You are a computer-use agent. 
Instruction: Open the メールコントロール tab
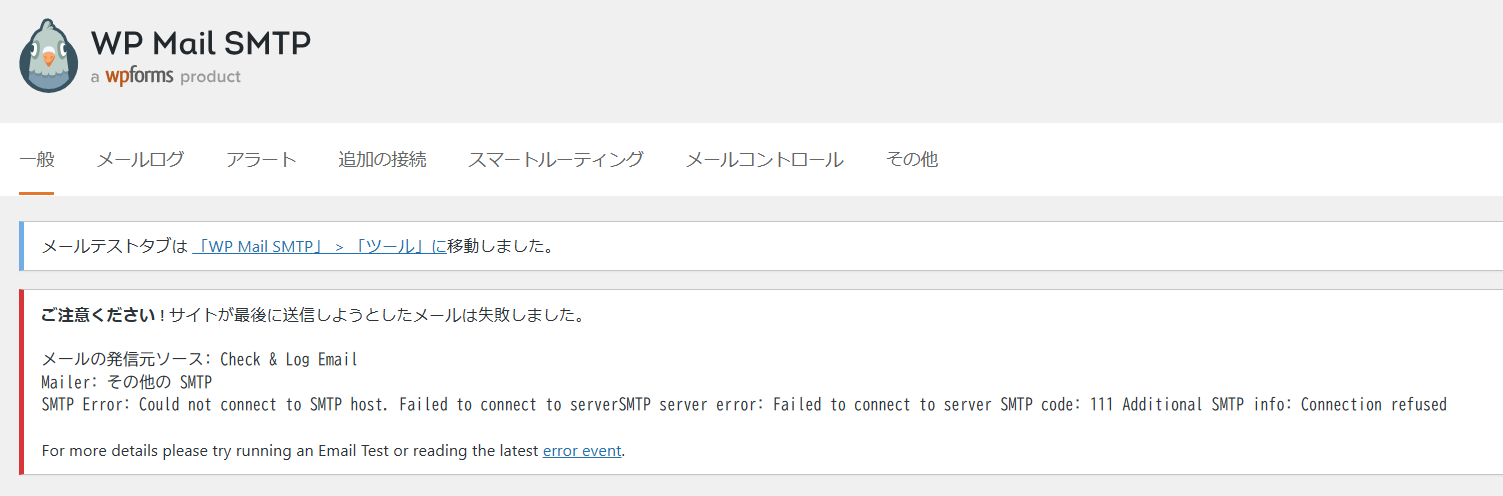click(765, 160)
